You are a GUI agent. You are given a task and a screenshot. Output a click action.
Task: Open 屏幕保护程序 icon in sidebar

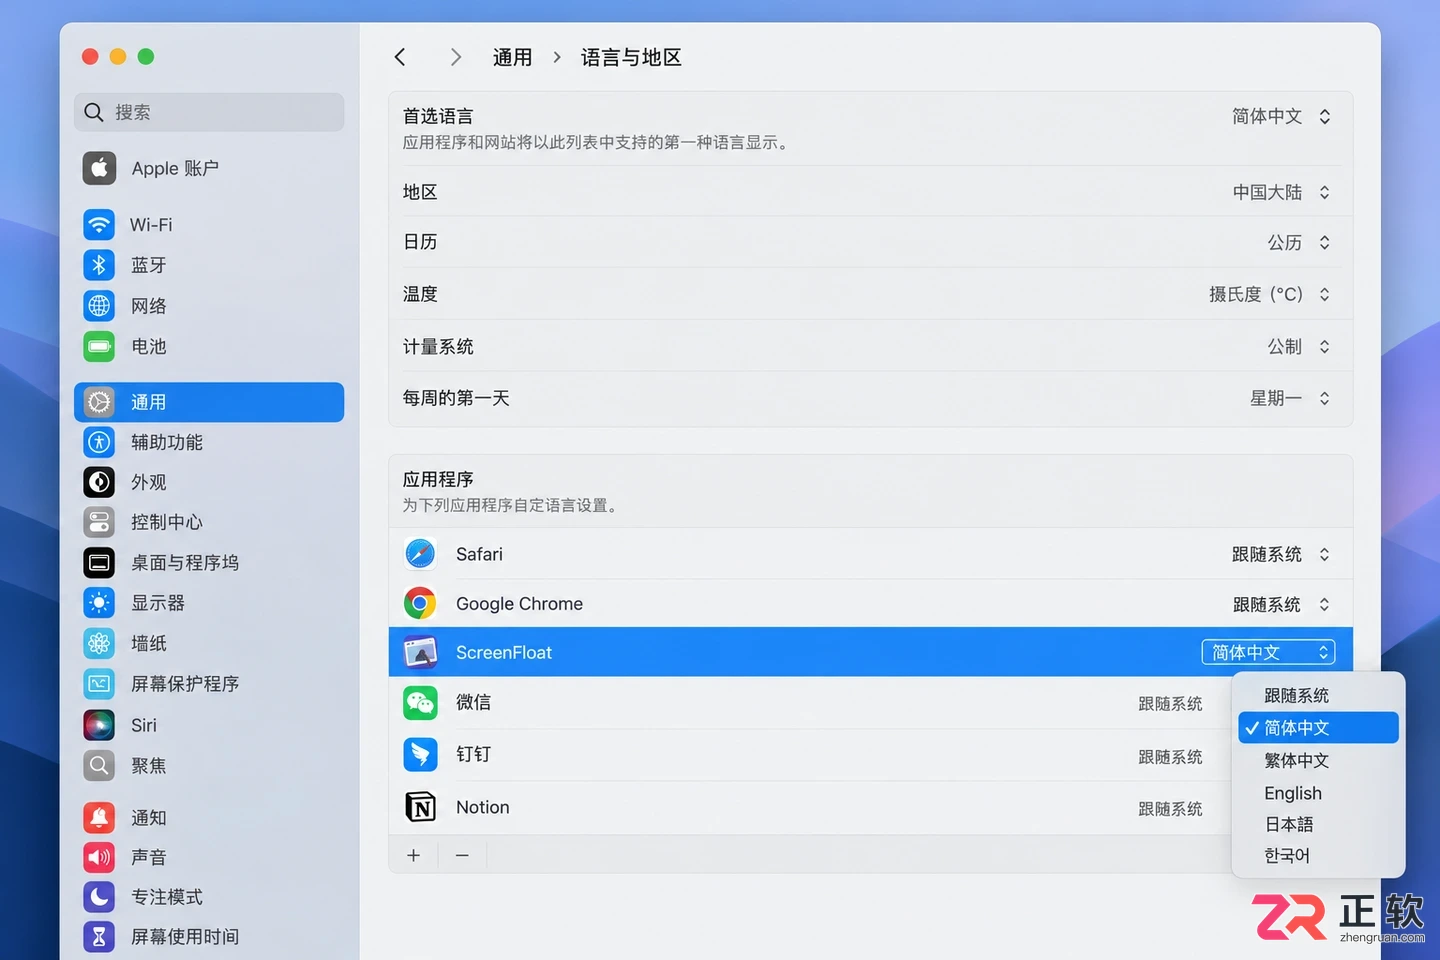coord(99,684)
